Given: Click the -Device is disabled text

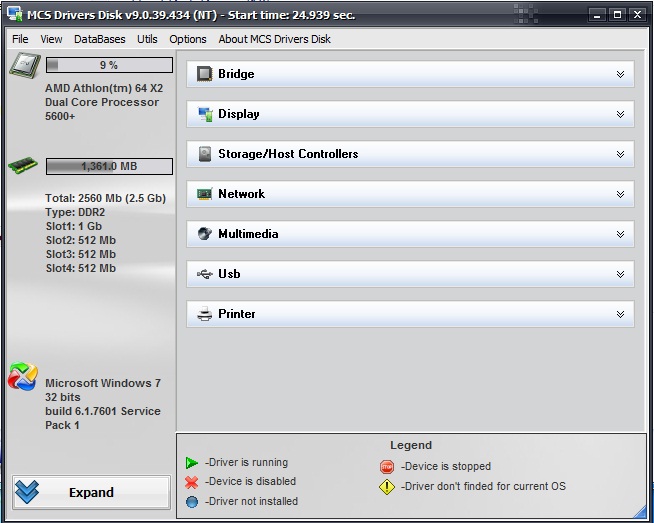Looking at the screenshot, I should (250, 481).
